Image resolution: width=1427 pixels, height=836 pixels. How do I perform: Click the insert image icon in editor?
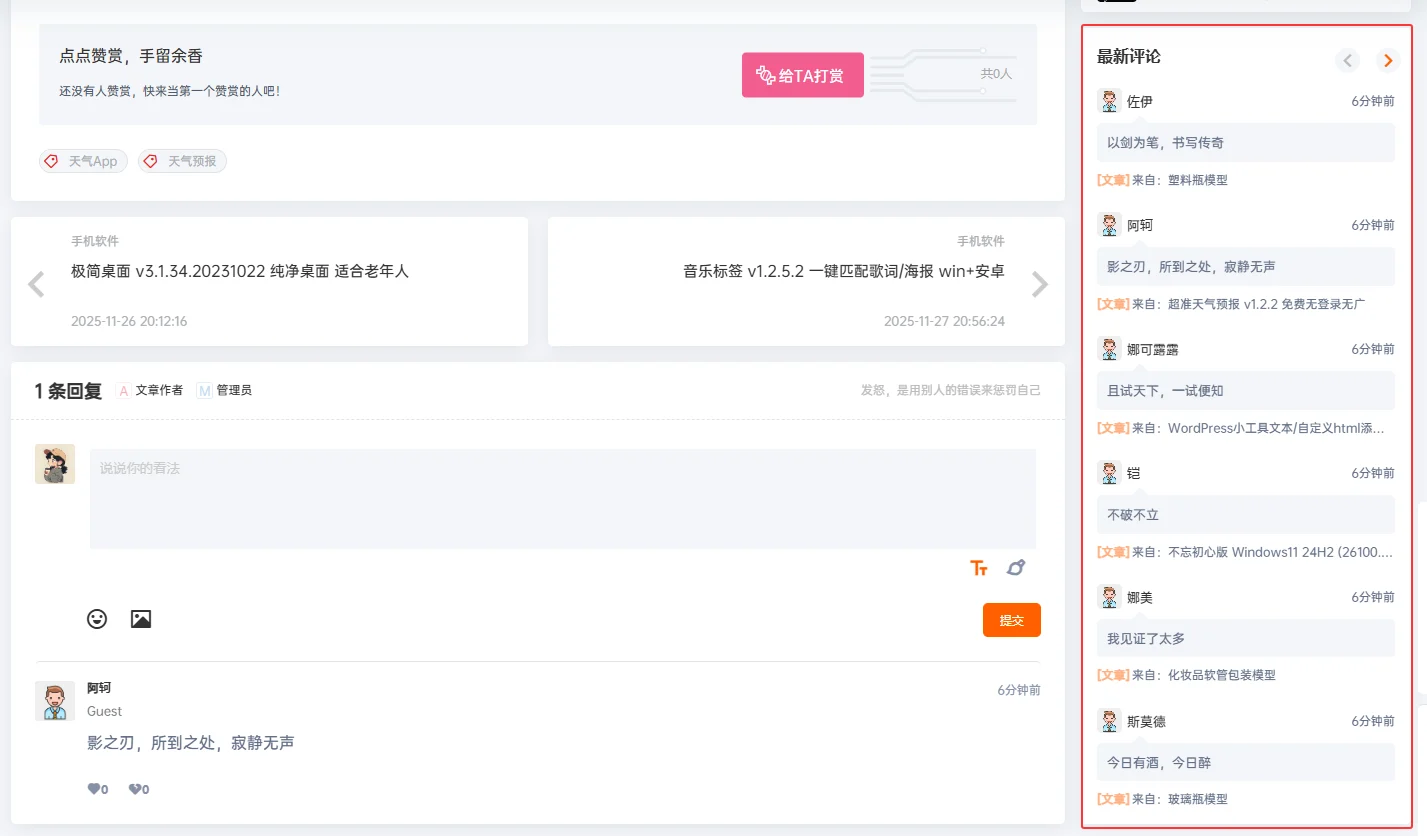coord(141,619)
